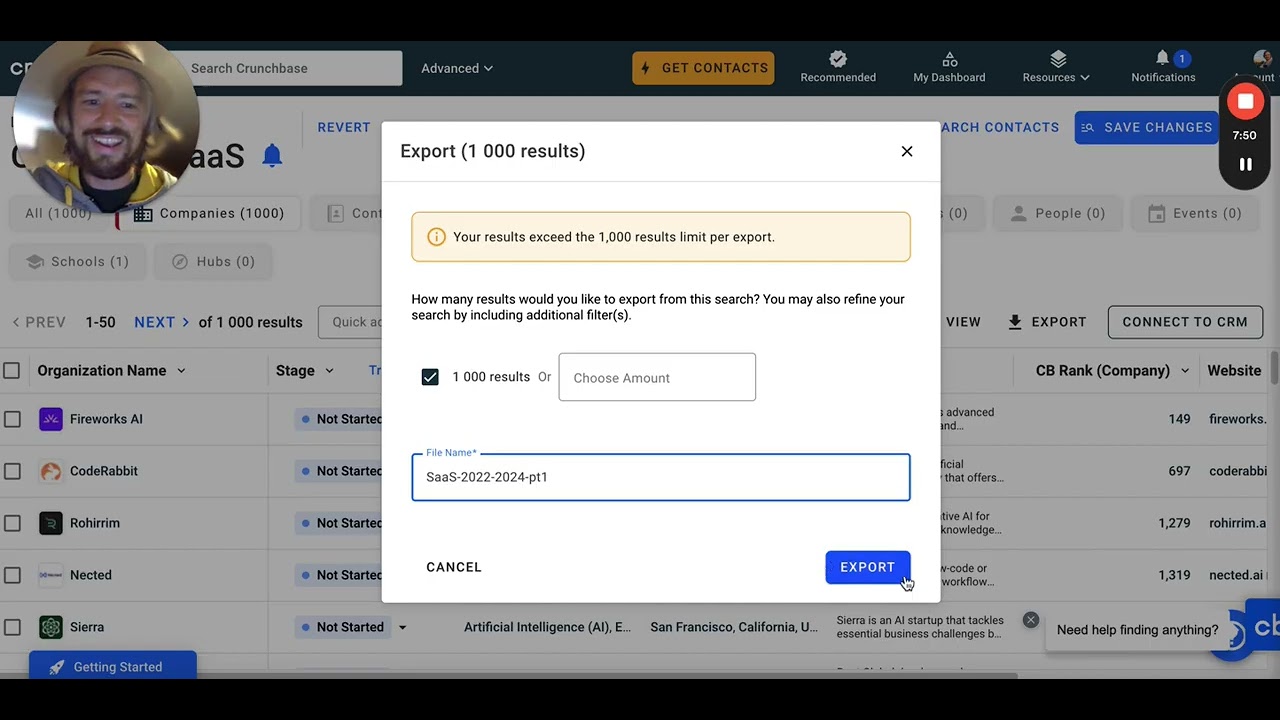Image resolution: width=1280 pixels, height=720 pixels.
Task: Switch to People (0) tab
Action: point(1057,213)
